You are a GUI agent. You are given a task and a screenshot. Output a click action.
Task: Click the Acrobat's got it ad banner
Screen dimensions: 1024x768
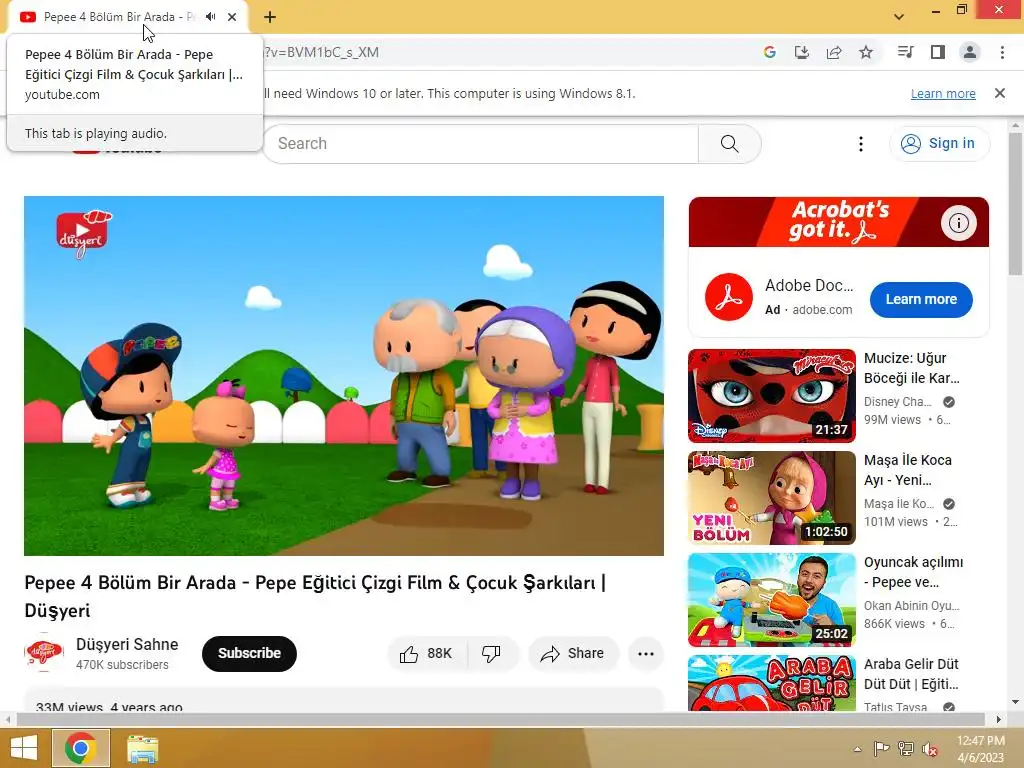click(x=839, y=222)
